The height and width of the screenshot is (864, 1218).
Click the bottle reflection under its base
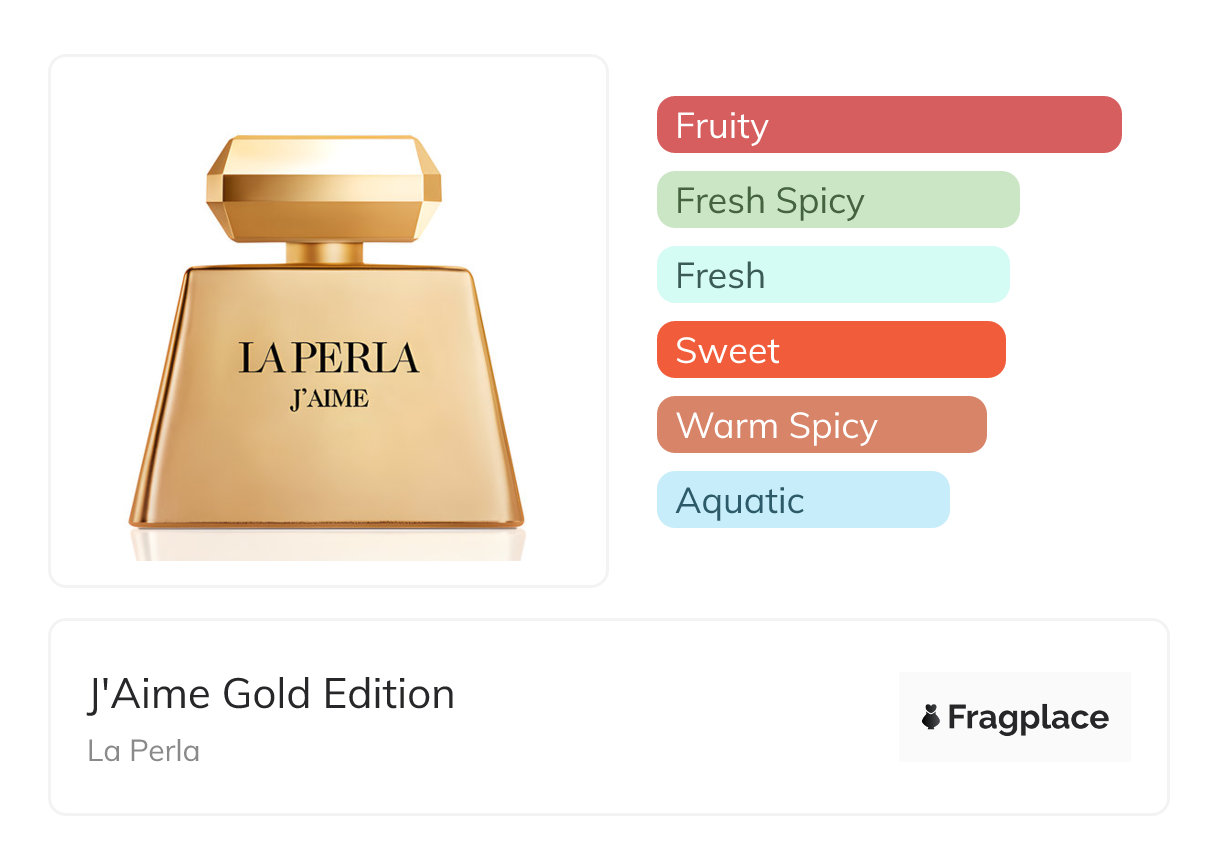click(327, 543)
